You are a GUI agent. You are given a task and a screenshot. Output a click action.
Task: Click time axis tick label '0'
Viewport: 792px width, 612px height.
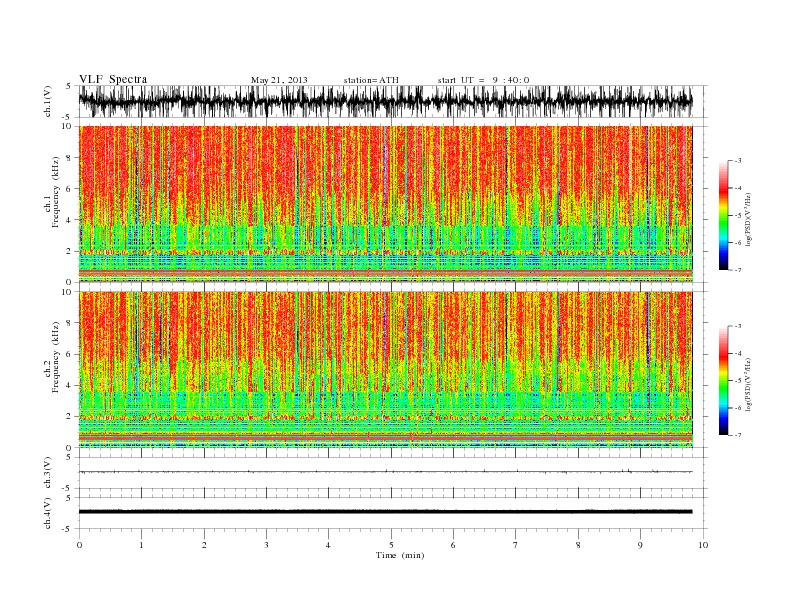click(79, 545)
